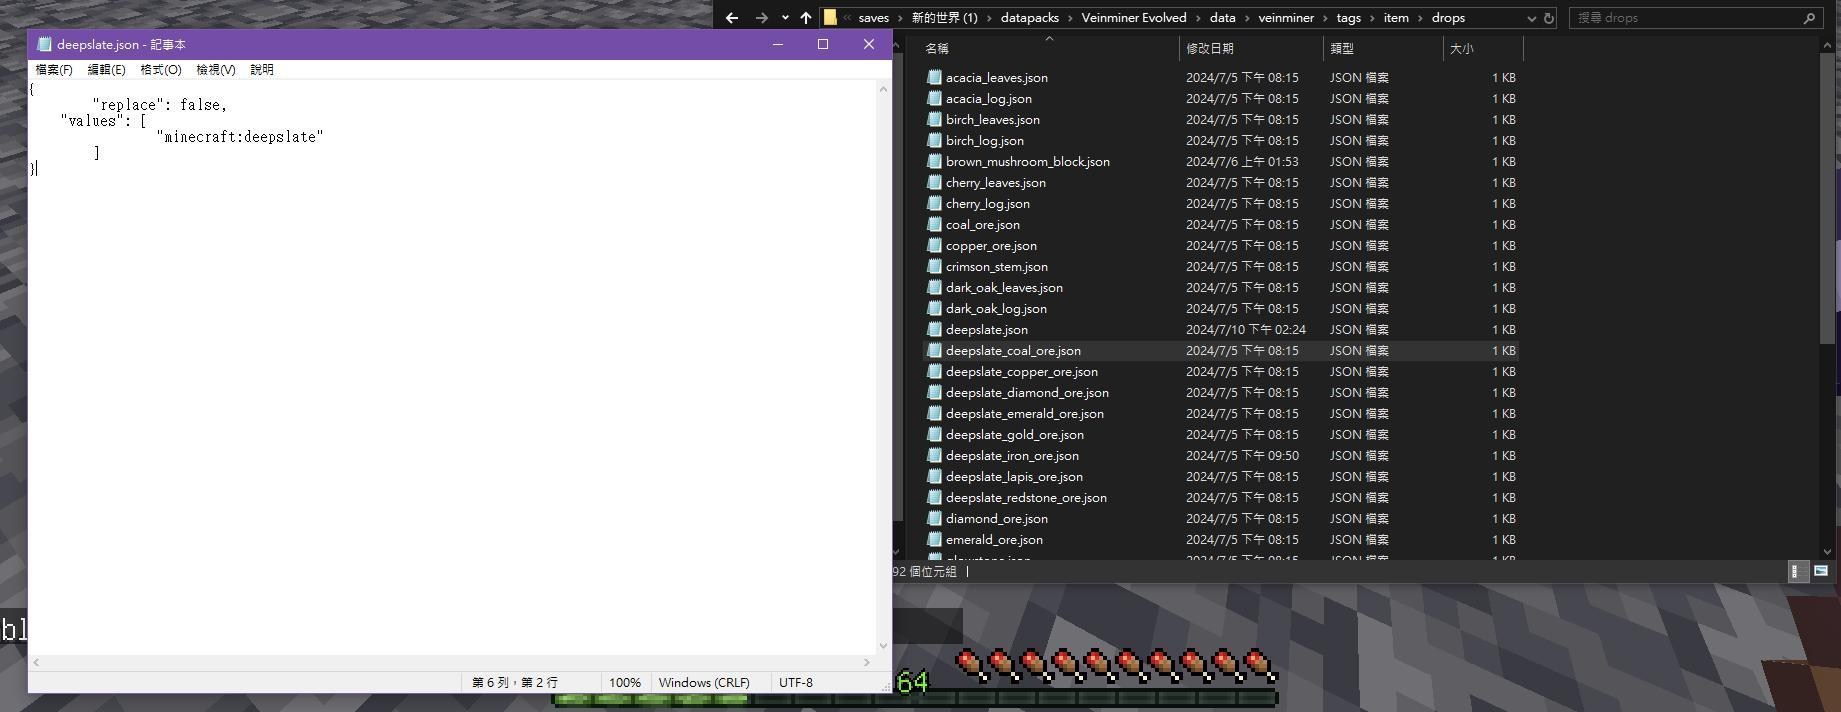Refresh the drops folder view
Image resolution: width=1841 pixels, height=712 pixels.
pyautogui.click(x=1549, y=18)
